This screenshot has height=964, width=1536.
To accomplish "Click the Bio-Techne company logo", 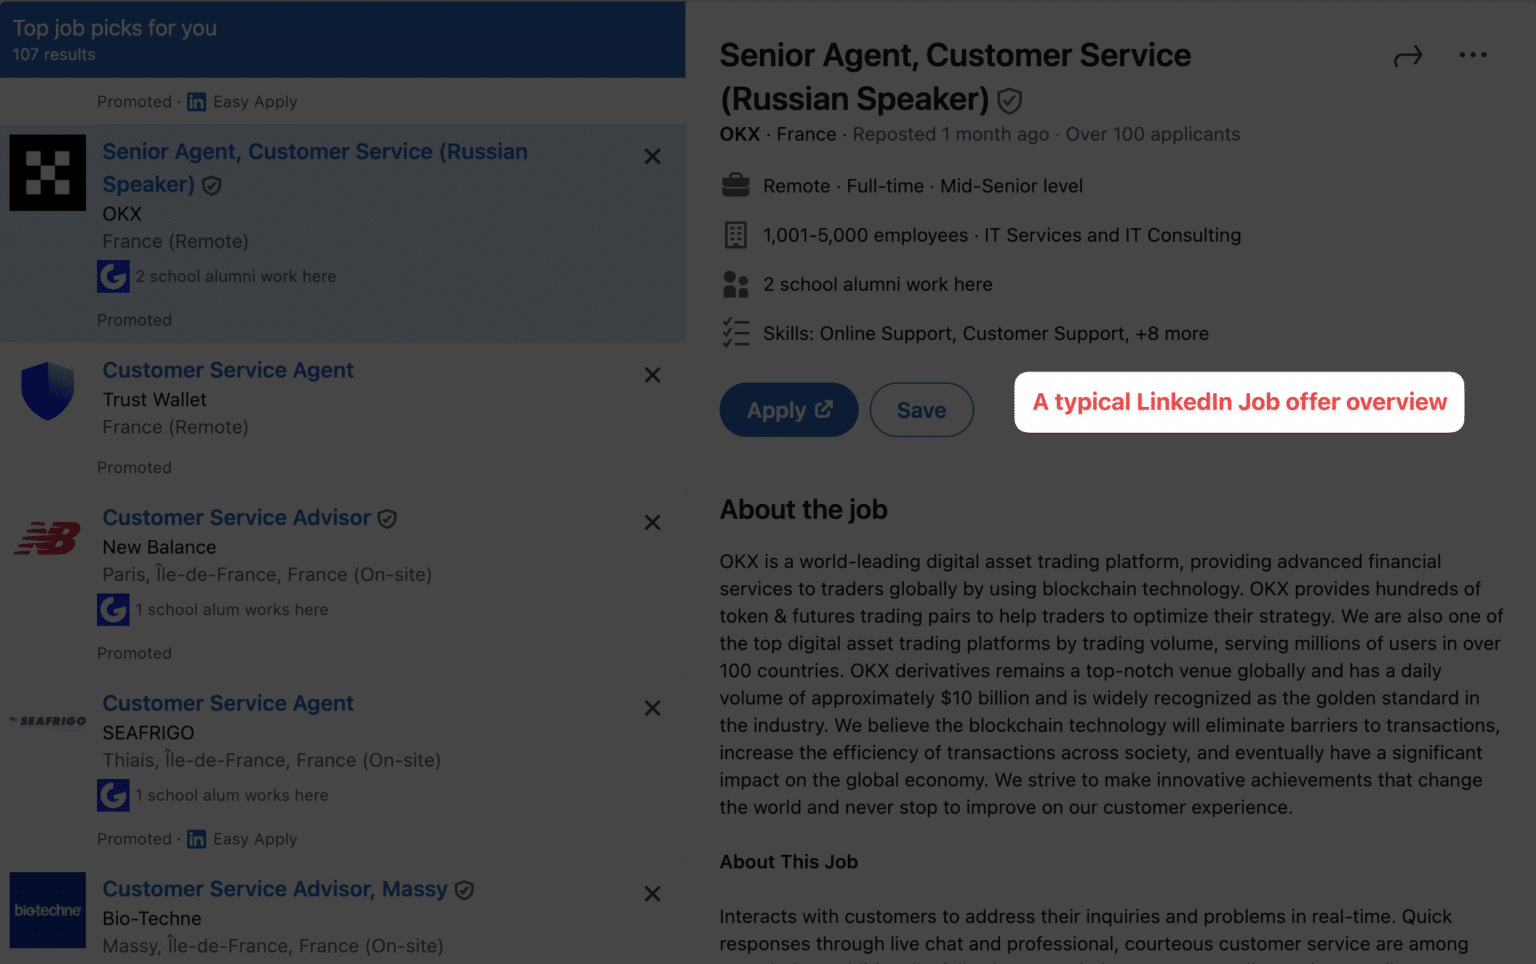I will click(47, 910).
